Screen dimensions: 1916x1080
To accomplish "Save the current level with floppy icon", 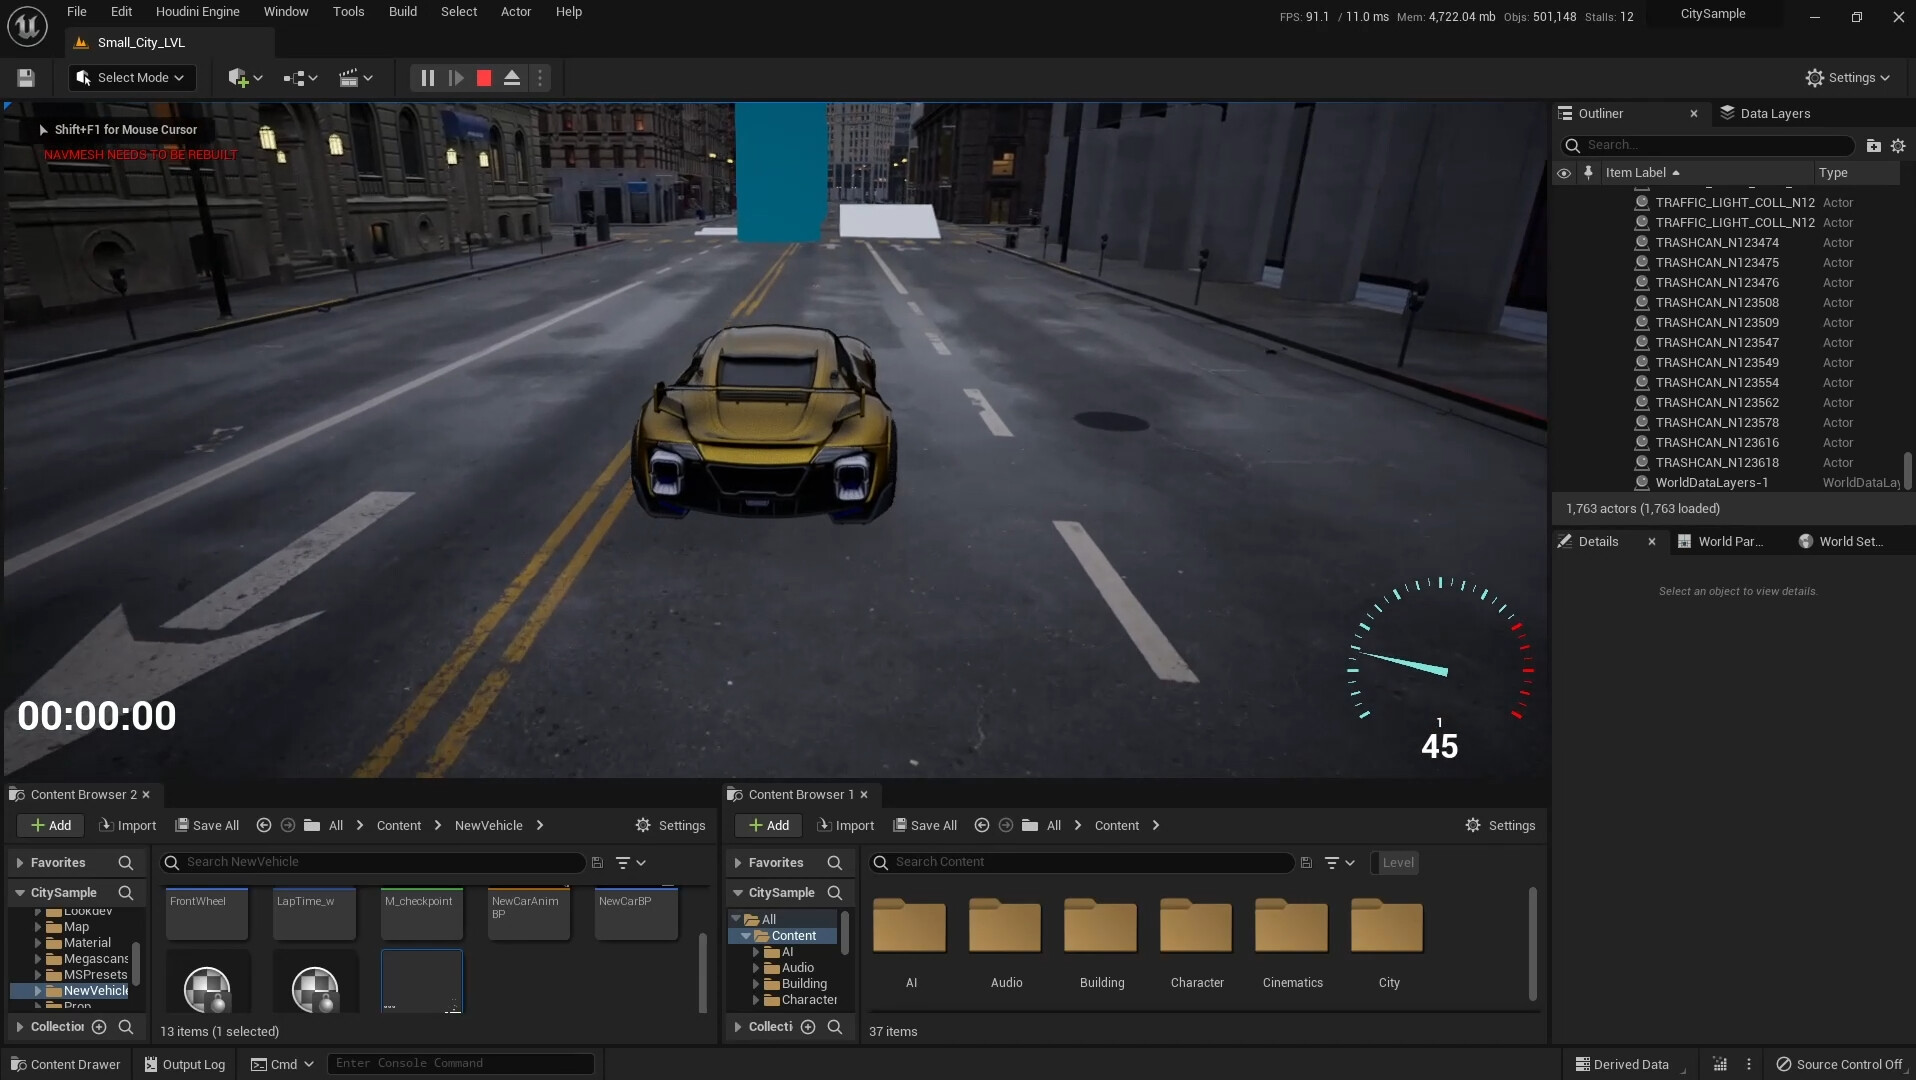I will [x=25, y=77].
